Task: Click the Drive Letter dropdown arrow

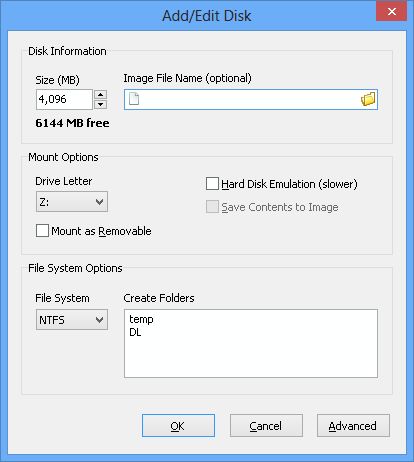Action: [99, 202]
